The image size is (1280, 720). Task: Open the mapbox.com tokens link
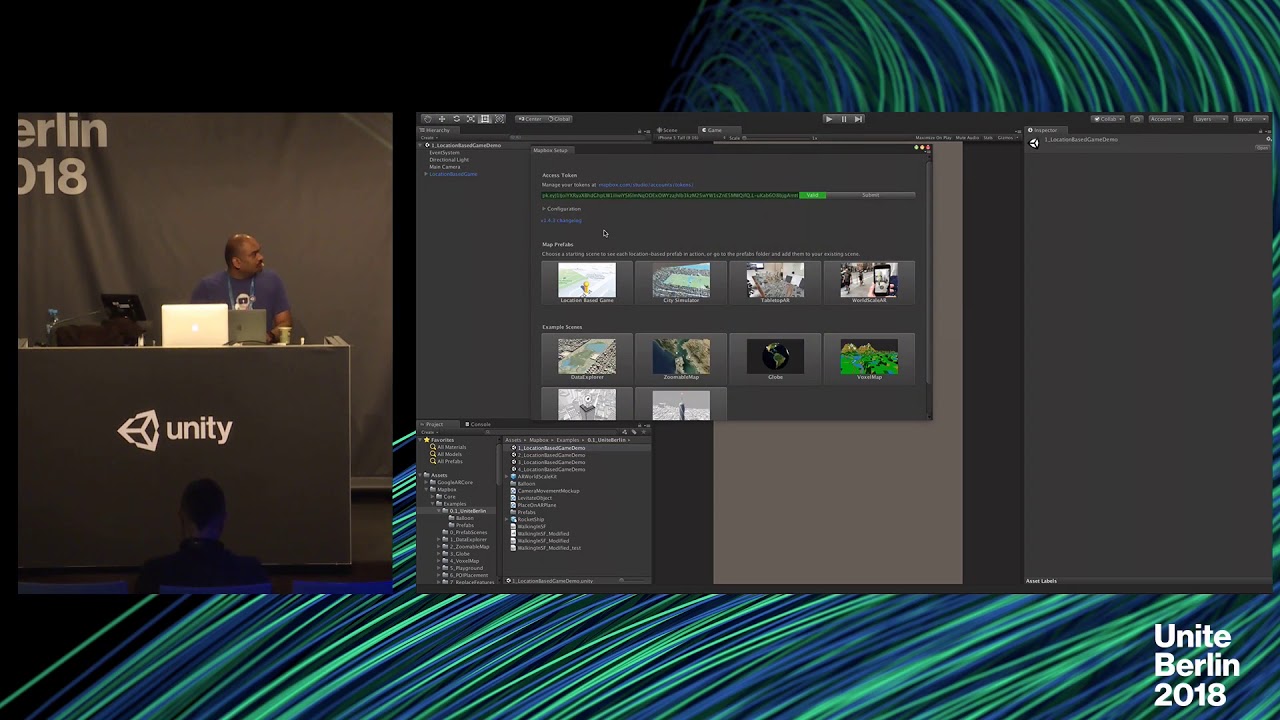[645, 185]
